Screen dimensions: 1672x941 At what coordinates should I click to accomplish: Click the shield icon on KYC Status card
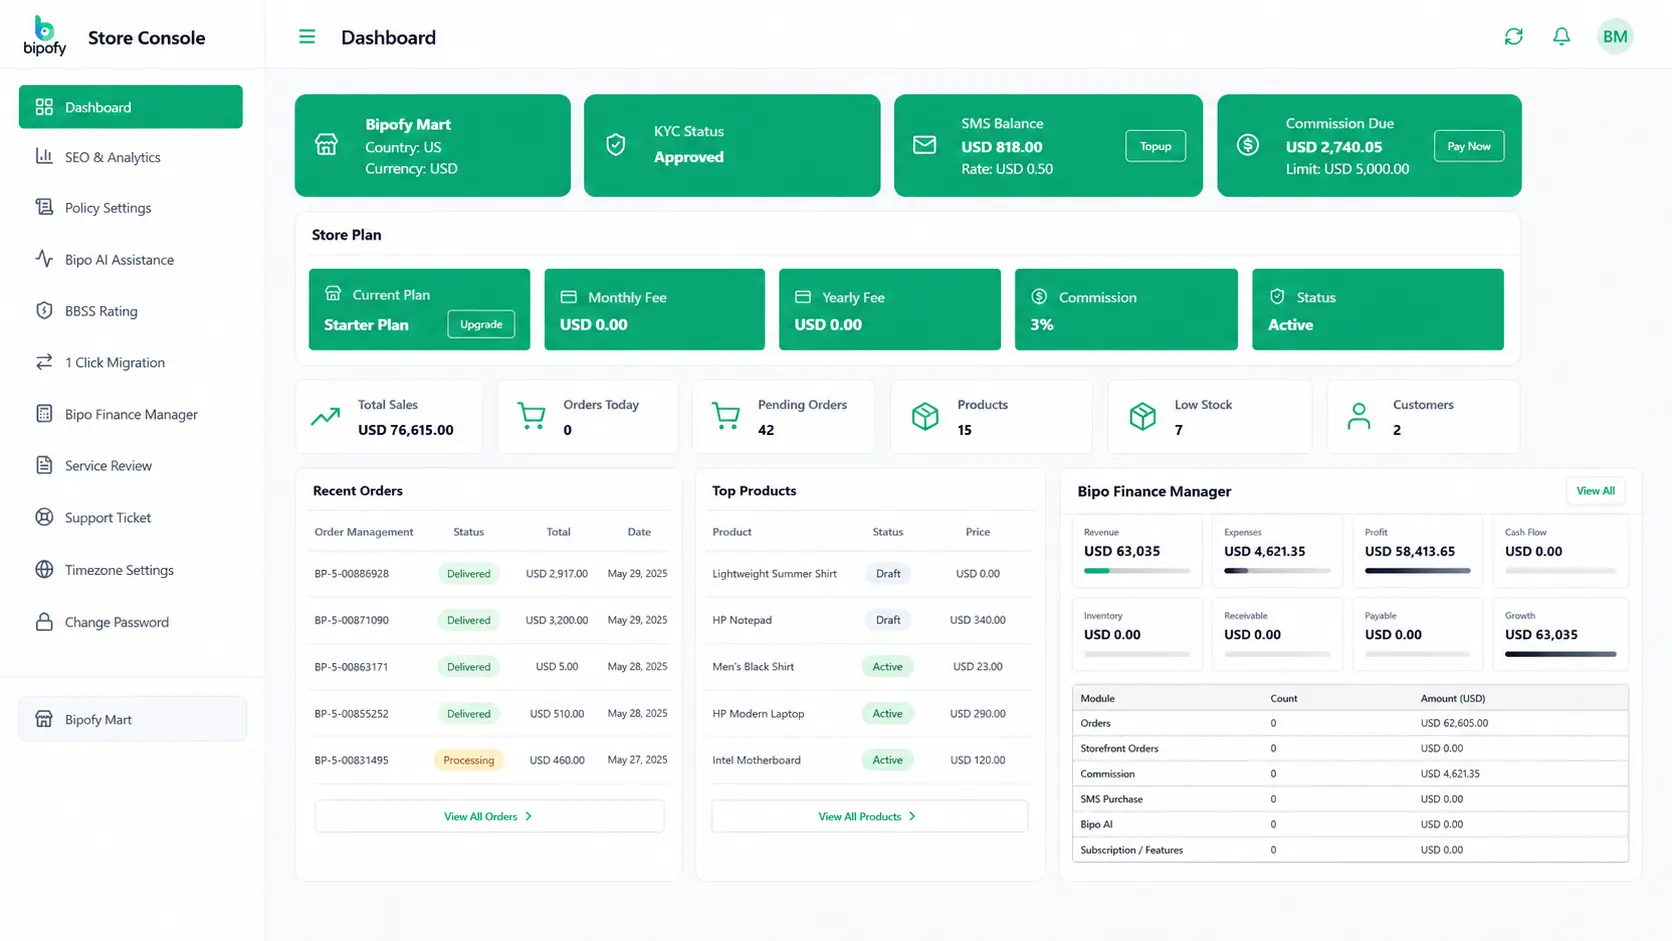pos(616,145)
